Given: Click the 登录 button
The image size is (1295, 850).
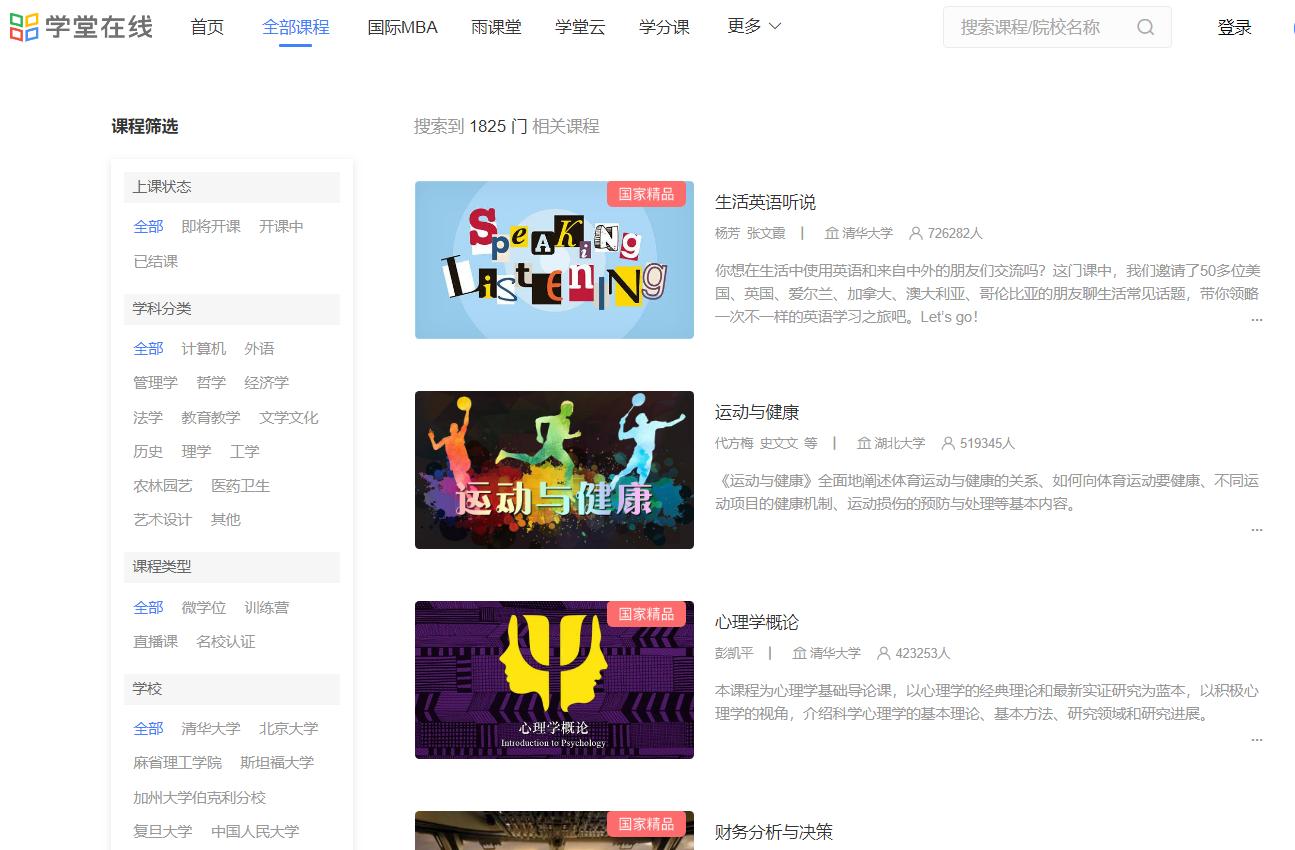Looking at the screenshot, I should pos(1234,27).
